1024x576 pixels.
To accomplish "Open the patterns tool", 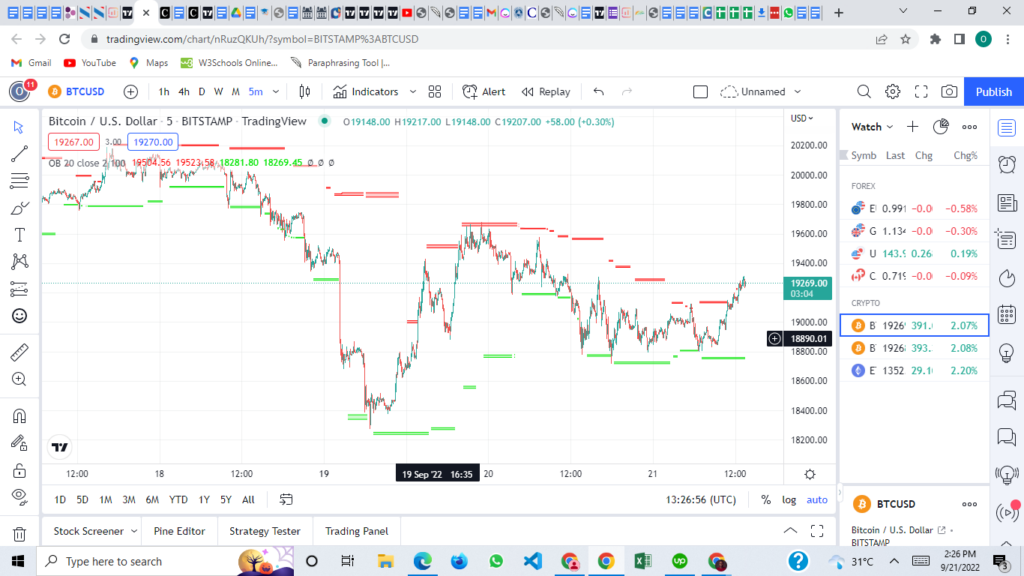I will [19, 262].
